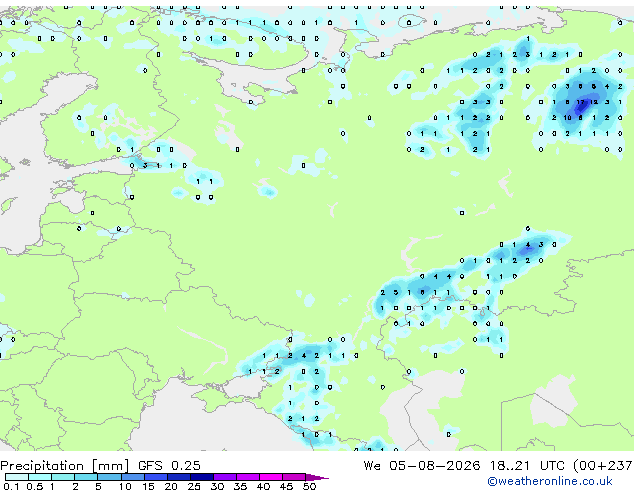This screenshot has height=490, width=634.
Task: Click the over-50 mm arrow tip of legend
Action: (x=317, y=477)
